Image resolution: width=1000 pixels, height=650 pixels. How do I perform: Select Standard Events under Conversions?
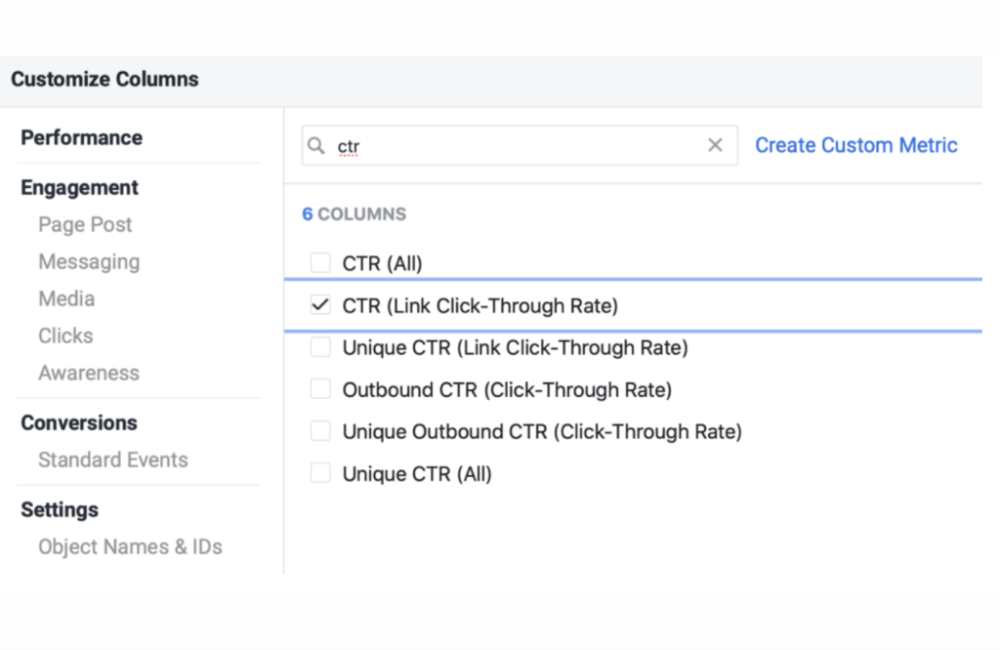pyautogui.click(x=113, y=460)
